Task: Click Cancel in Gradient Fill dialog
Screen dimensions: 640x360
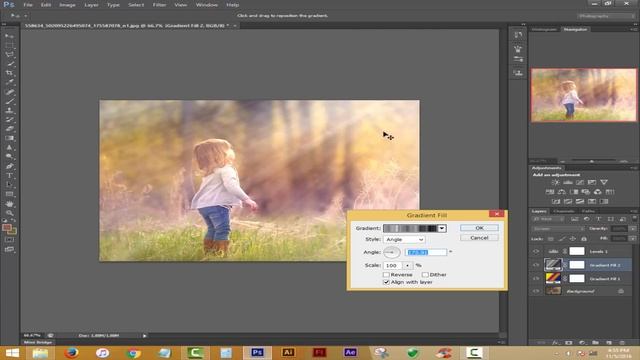Action: [x=479, y=238]
